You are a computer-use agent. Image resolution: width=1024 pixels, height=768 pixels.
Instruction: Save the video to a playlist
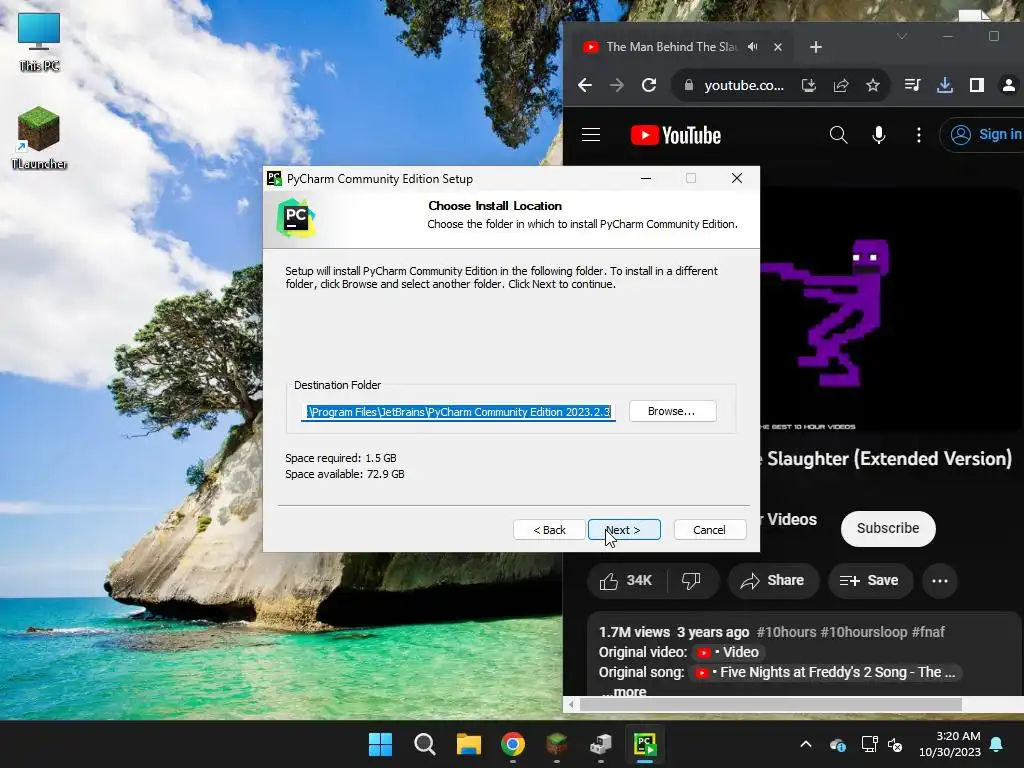click(869, 581)
